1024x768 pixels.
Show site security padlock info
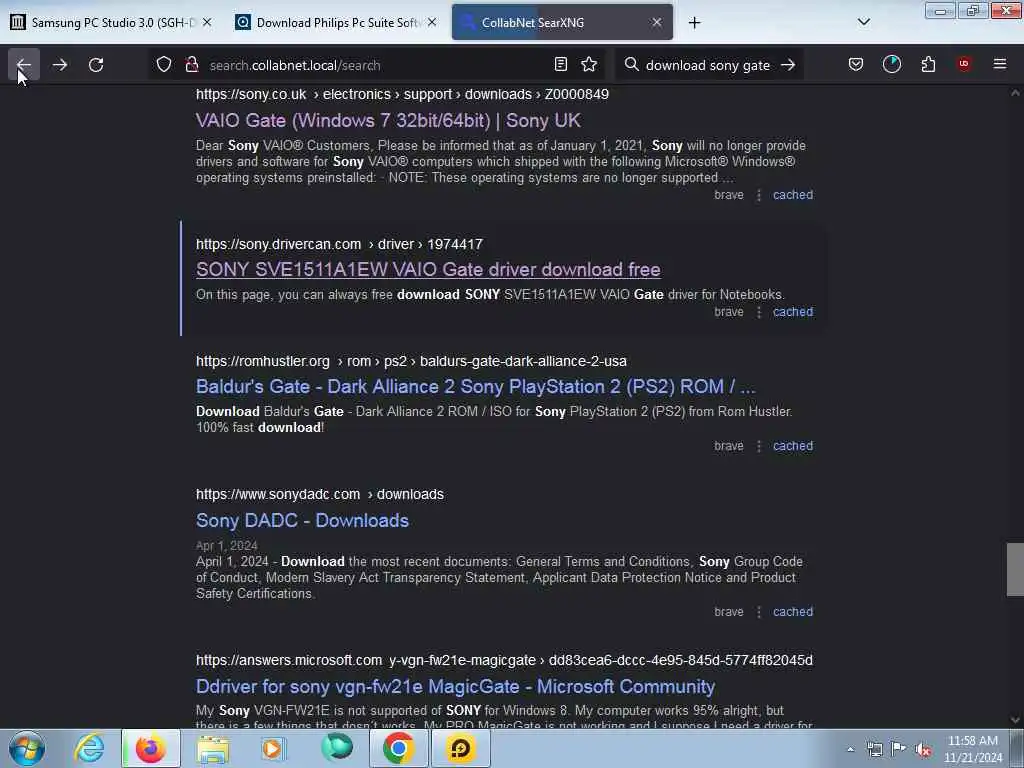coord(192,65)
